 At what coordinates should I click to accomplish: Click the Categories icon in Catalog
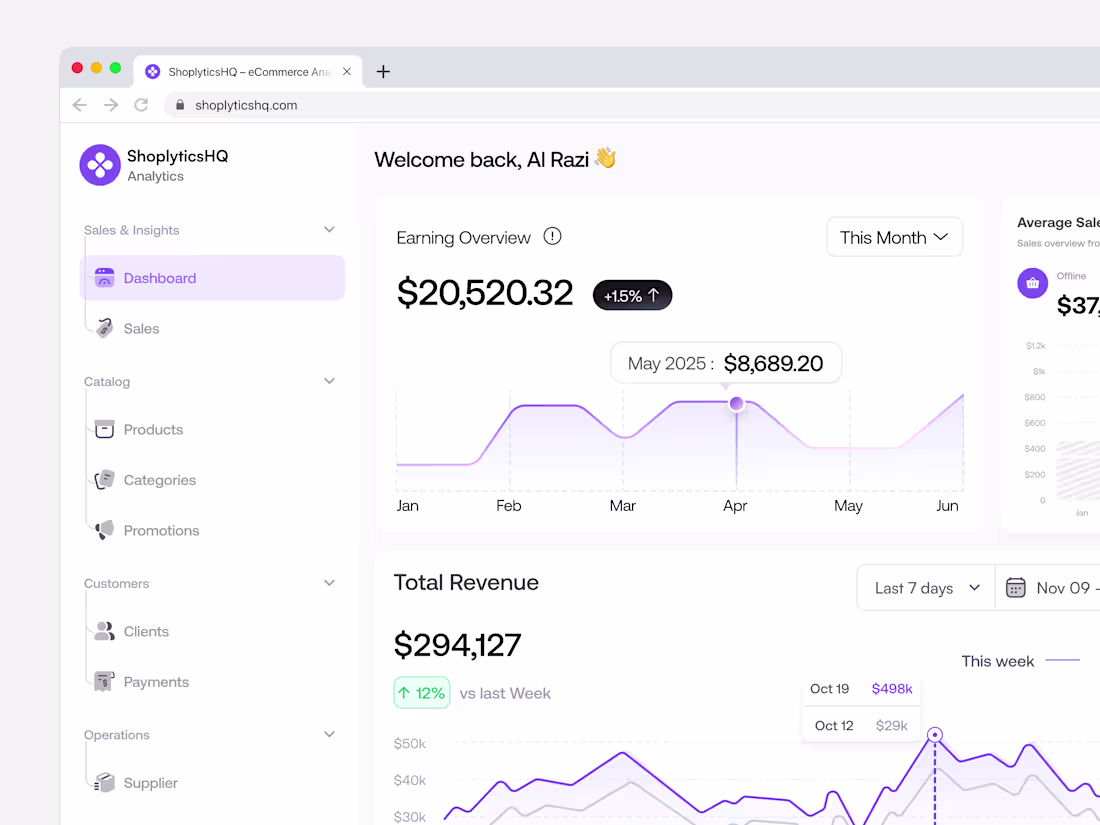[x=104, y=479]
